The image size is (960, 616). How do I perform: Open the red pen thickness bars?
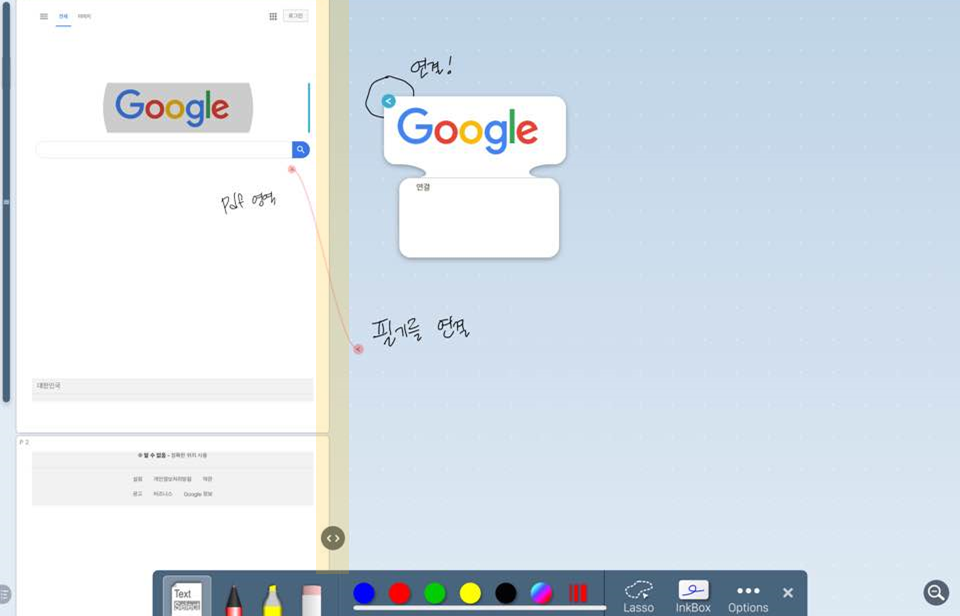pyautogui.click(x=577, y=593)
